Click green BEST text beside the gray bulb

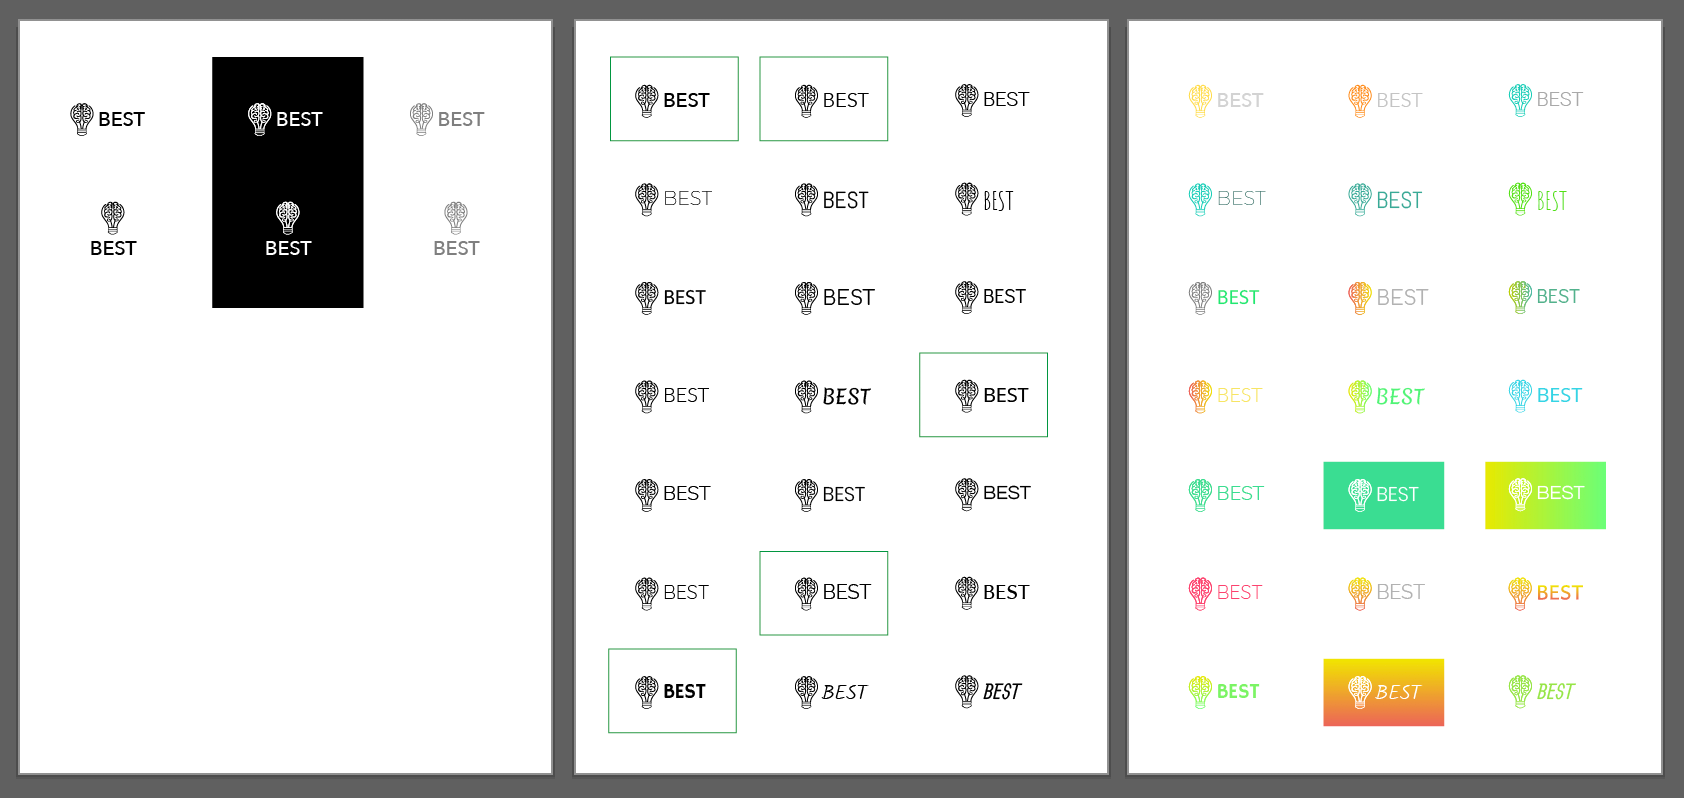[x=1237, y=297]
